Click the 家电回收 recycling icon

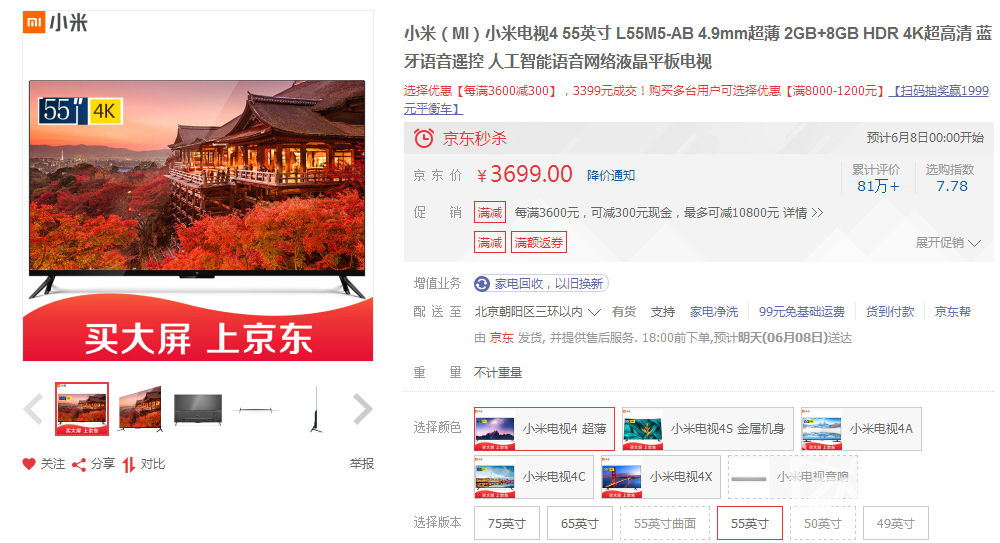pos(482,284)
